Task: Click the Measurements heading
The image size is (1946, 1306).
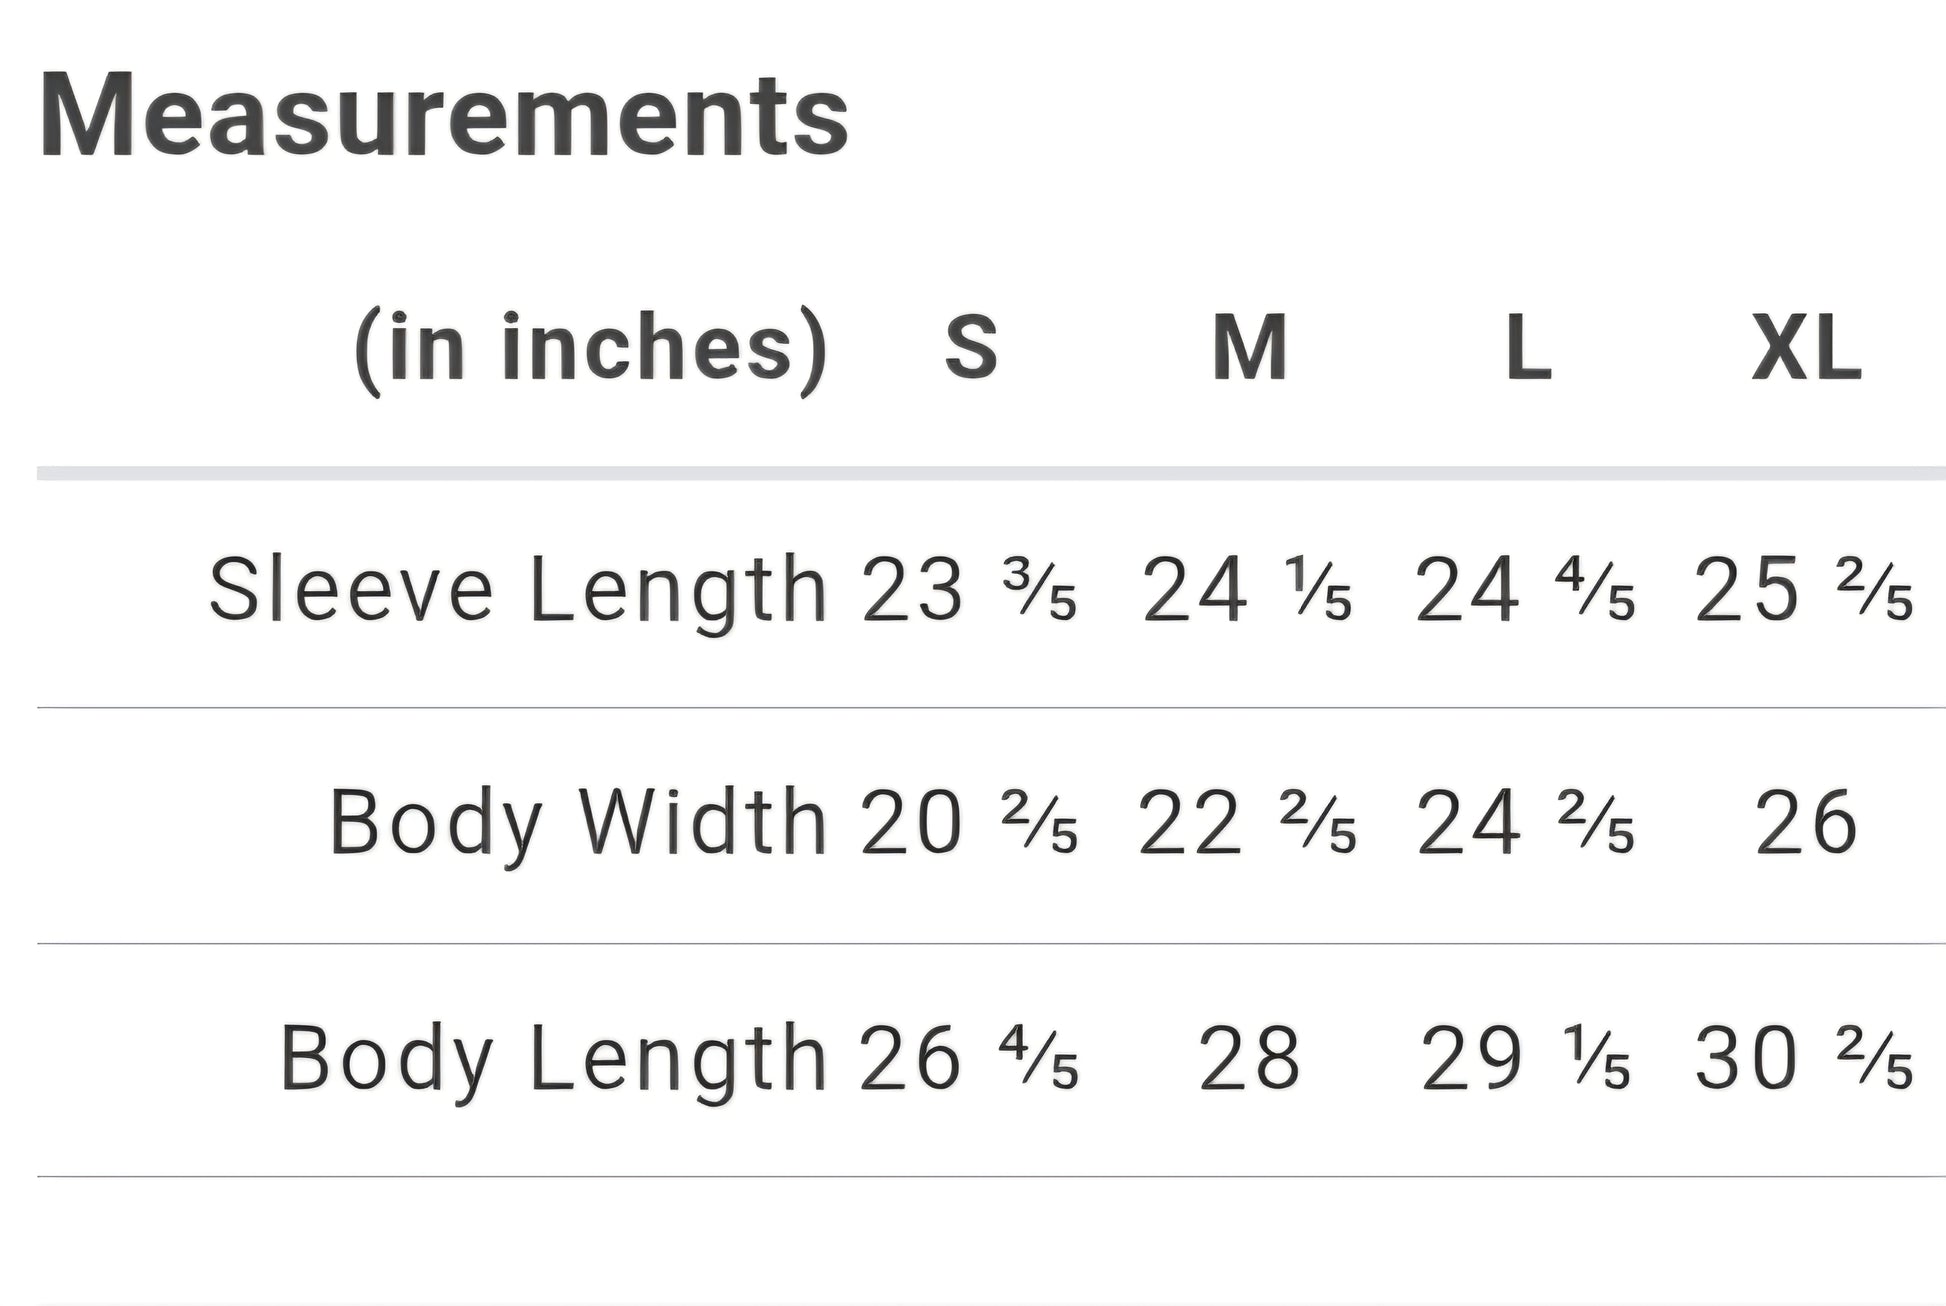Action: (445, 116)
